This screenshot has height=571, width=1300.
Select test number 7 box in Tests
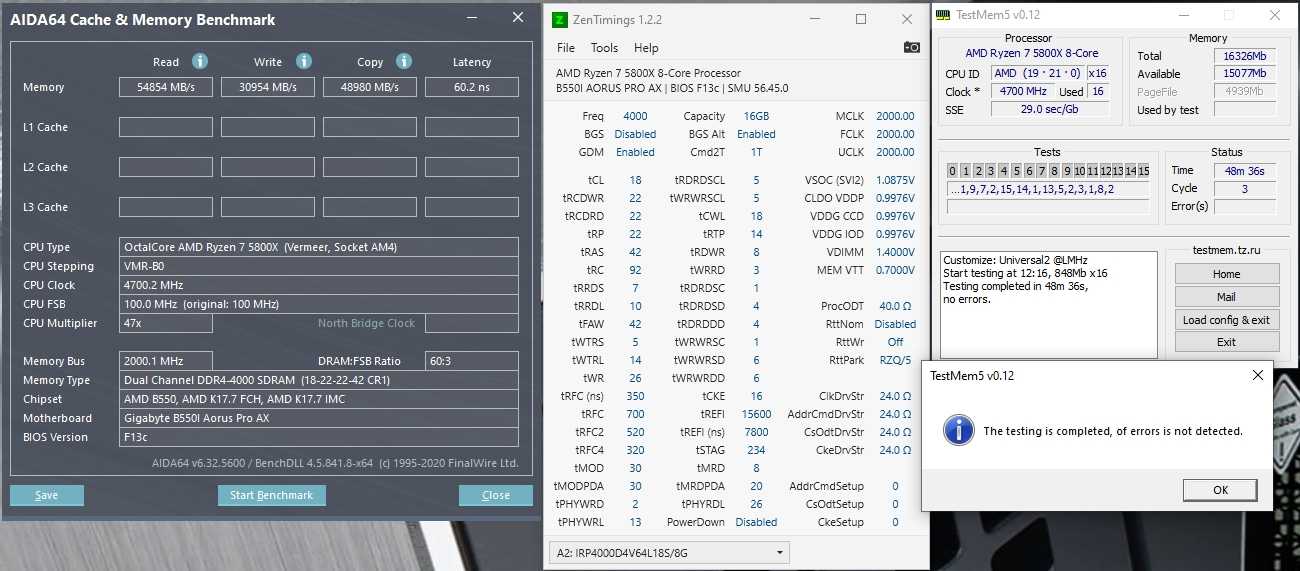click(x=1041, y=171)
